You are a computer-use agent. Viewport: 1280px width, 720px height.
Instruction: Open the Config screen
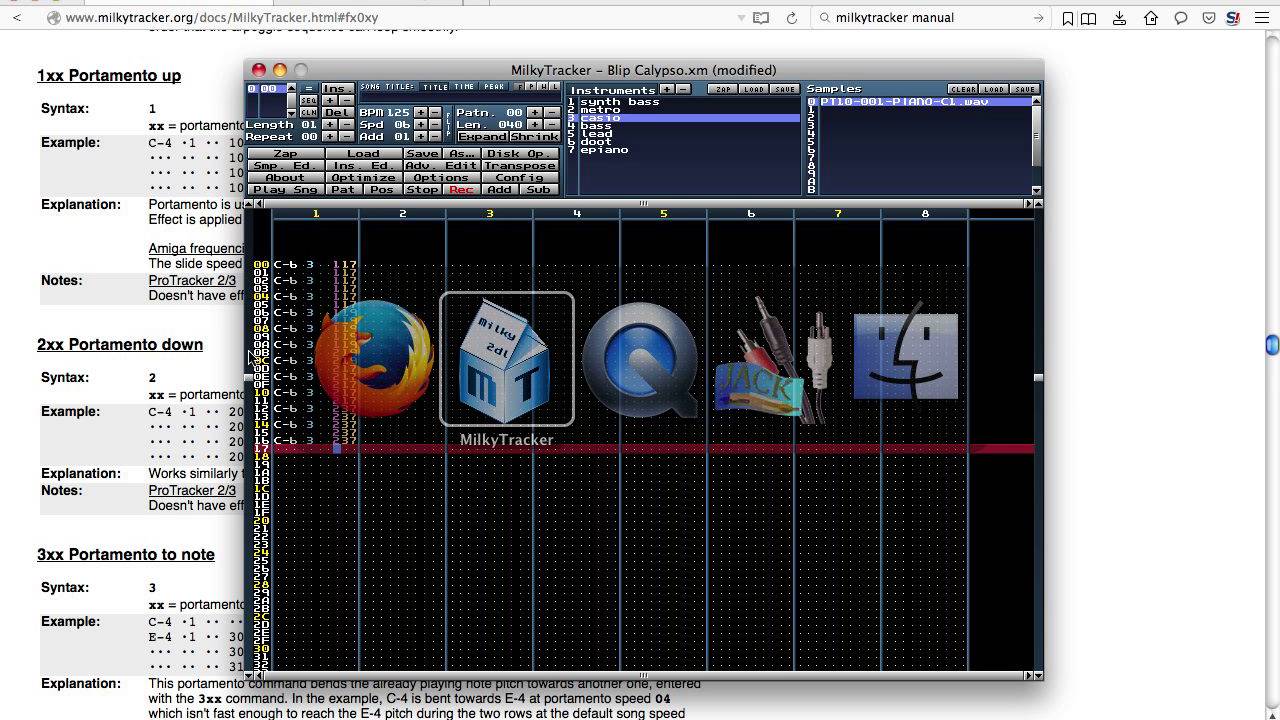pos(520,177)
